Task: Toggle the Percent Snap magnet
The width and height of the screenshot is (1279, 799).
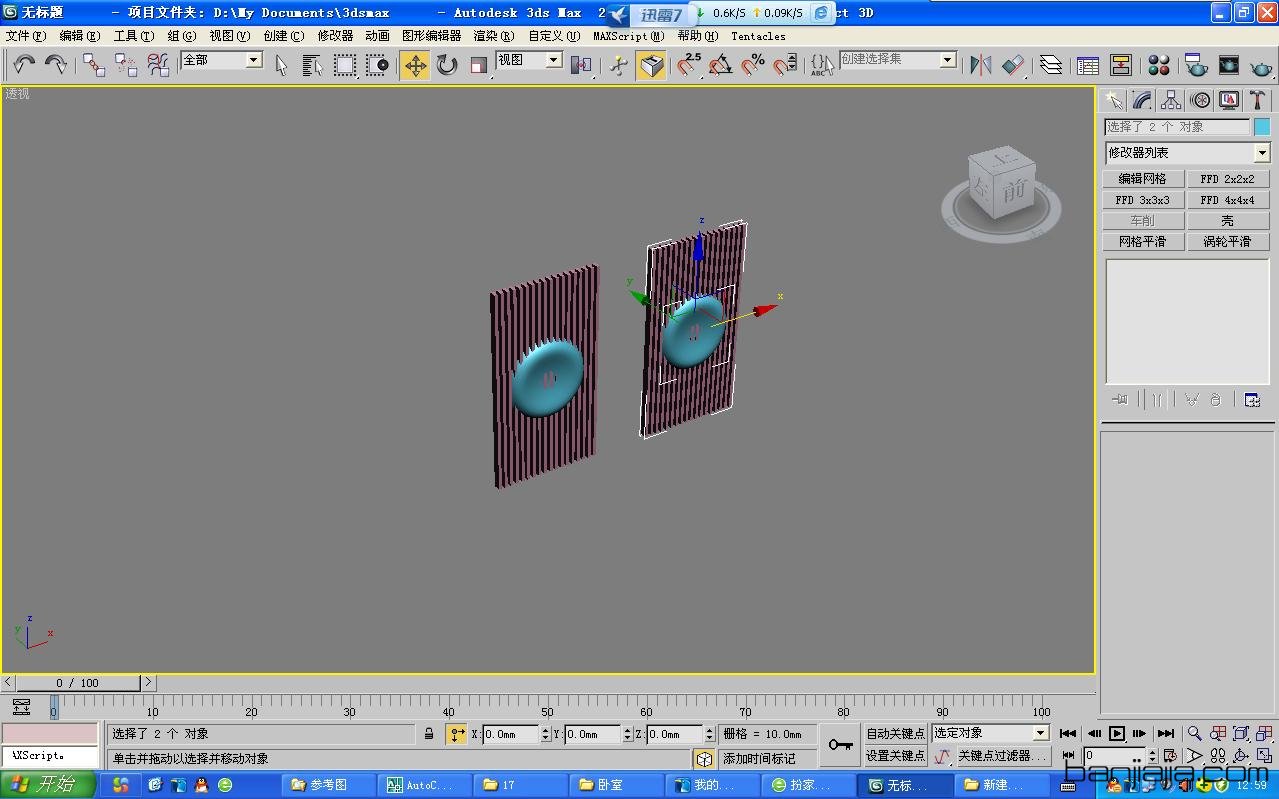Action: (x=753, y=65)
